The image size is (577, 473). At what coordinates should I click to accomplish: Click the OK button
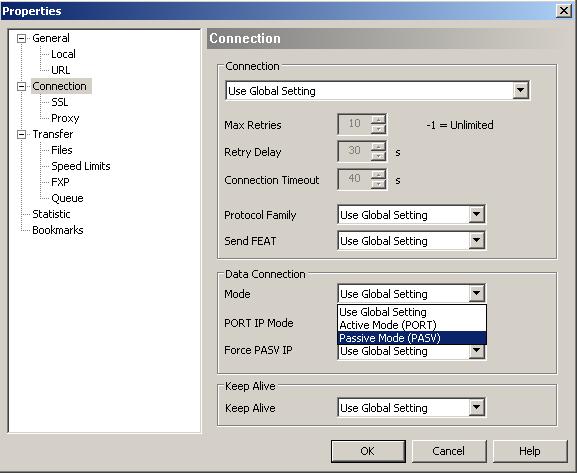coord(368,451)
